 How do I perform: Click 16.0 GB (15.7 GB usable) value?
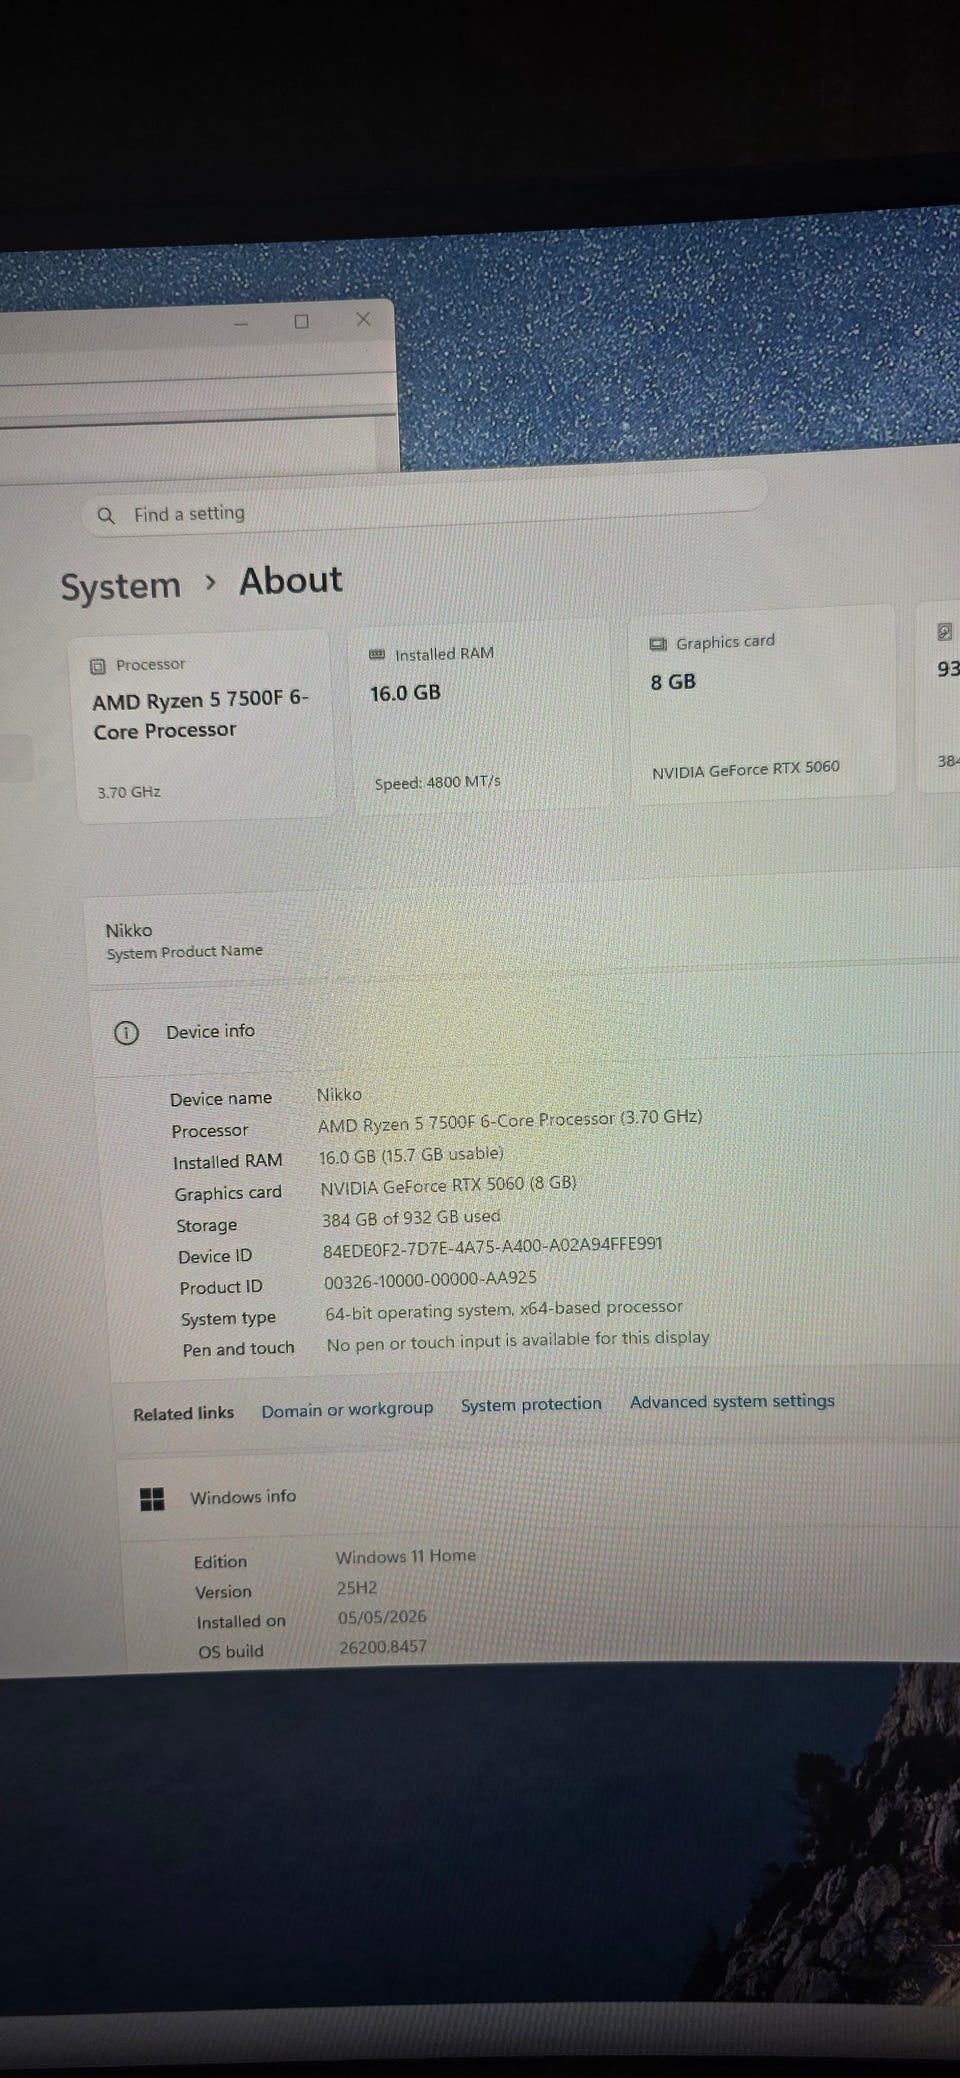point(411,1155)
